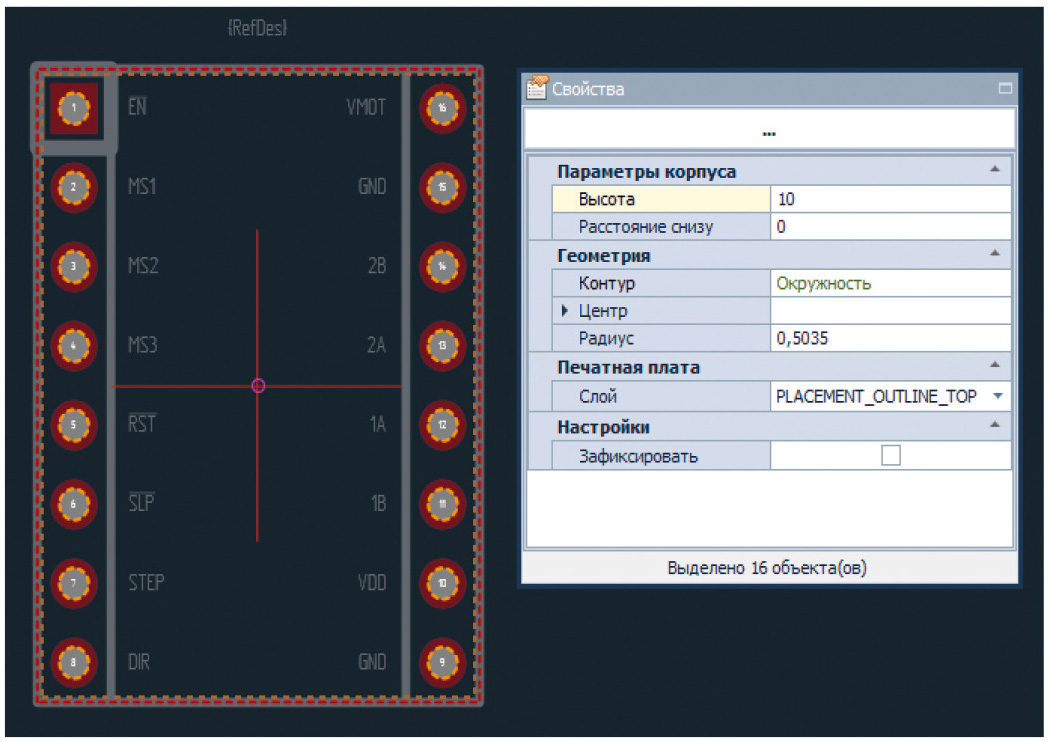
Task: Select pad 10 next to VDD
Action: point(442,583)
